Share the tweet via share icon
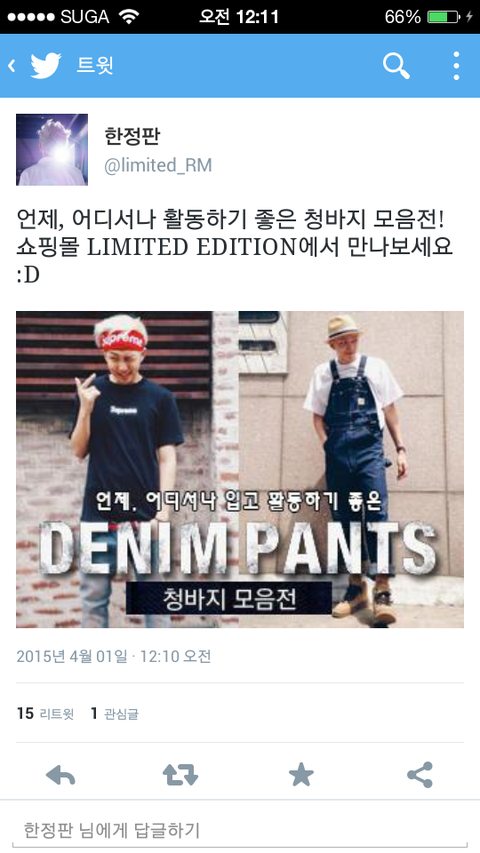The image size is (480, 853). pyautogui.click(x=420, y=774)
